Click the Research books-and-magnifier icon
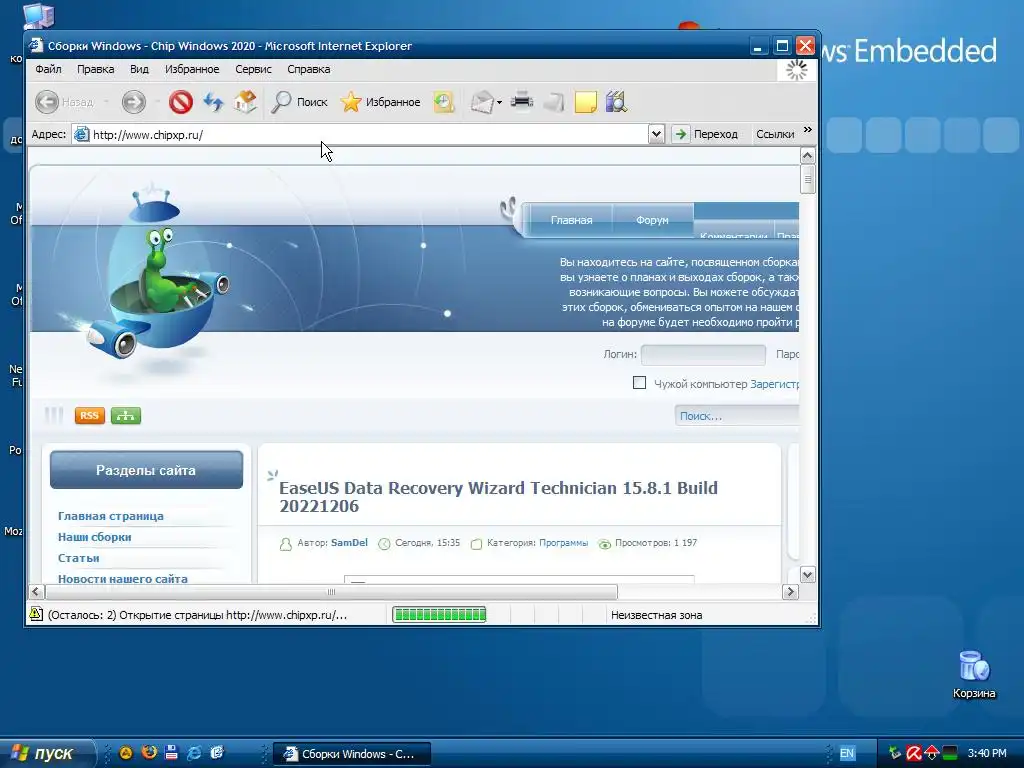 click(616, 102)
